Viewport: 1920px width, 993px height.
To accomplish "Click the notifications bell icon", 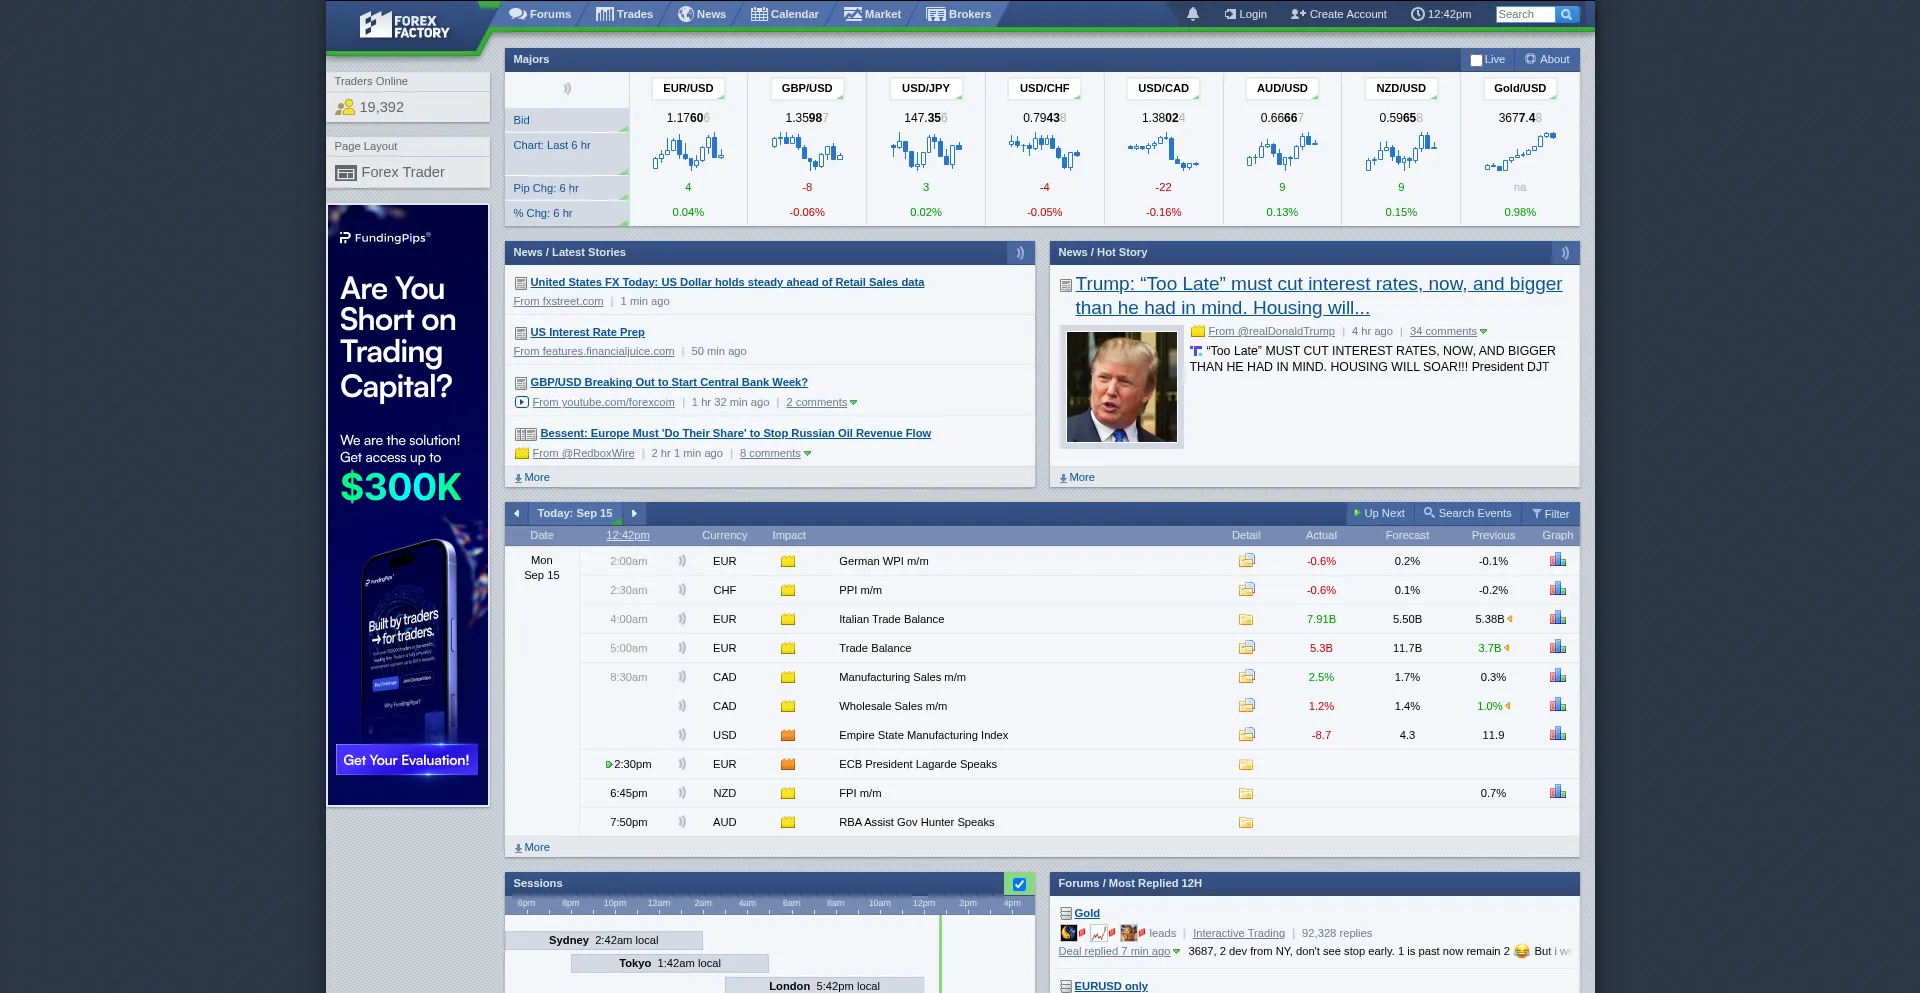I will click(x=1192, y=14).
